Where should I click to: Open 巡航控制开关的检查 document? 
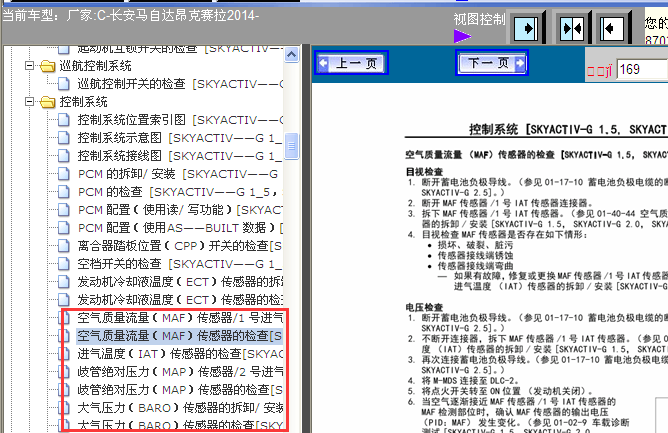pos(180,84)
